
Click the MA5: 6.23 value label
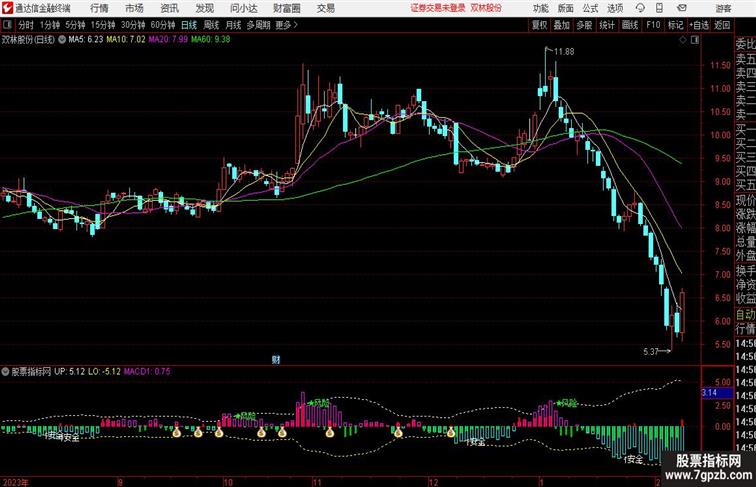point(86,40)
